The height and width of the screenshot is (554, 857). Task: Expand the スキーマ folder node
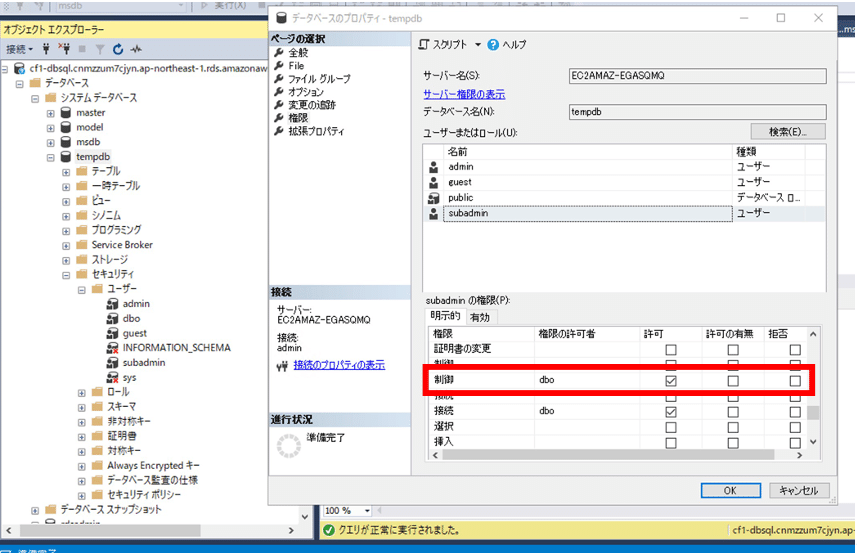[81, 408]
